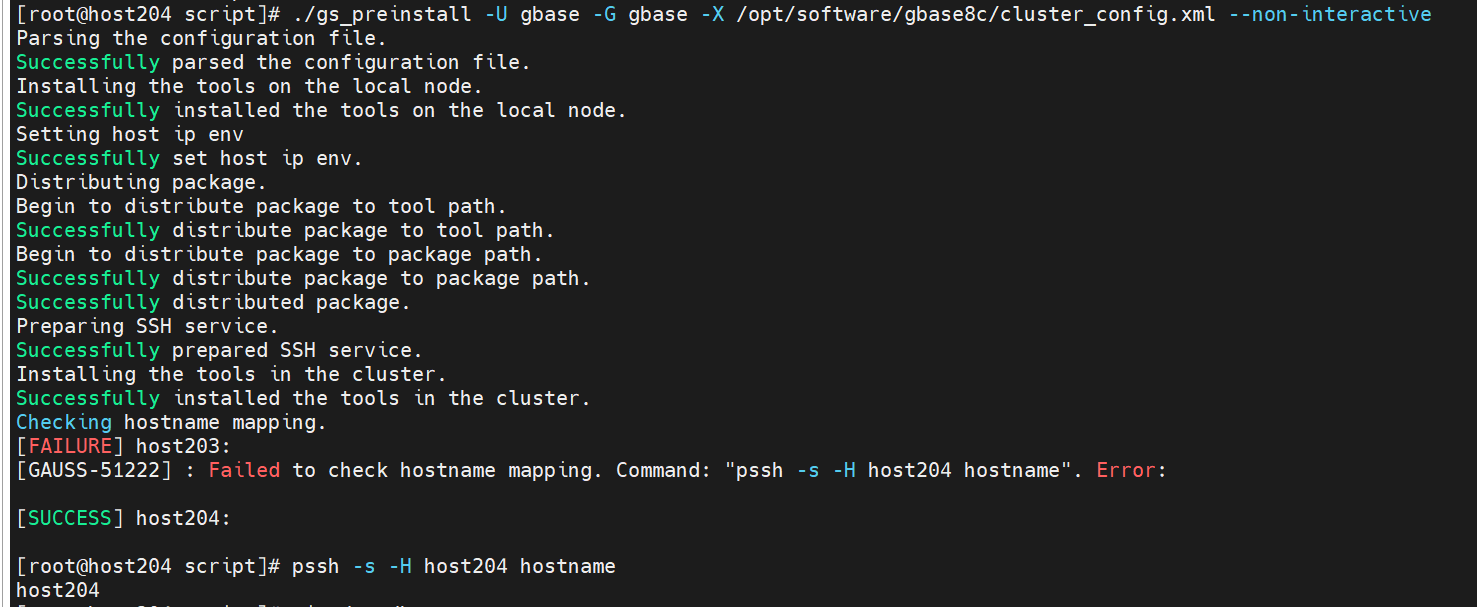Click the red FAILURE label for host203
This screenshot has height=607, width=1477.
click(x=70, y=446)
